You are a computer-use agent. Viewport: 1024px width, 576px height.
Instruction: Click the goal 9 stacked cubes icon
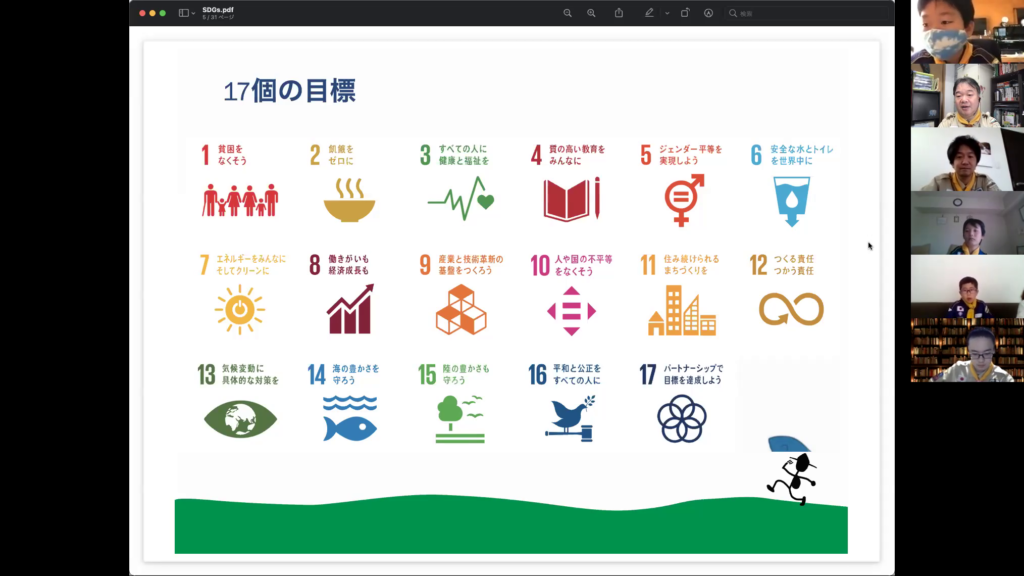tap(461, 310)
